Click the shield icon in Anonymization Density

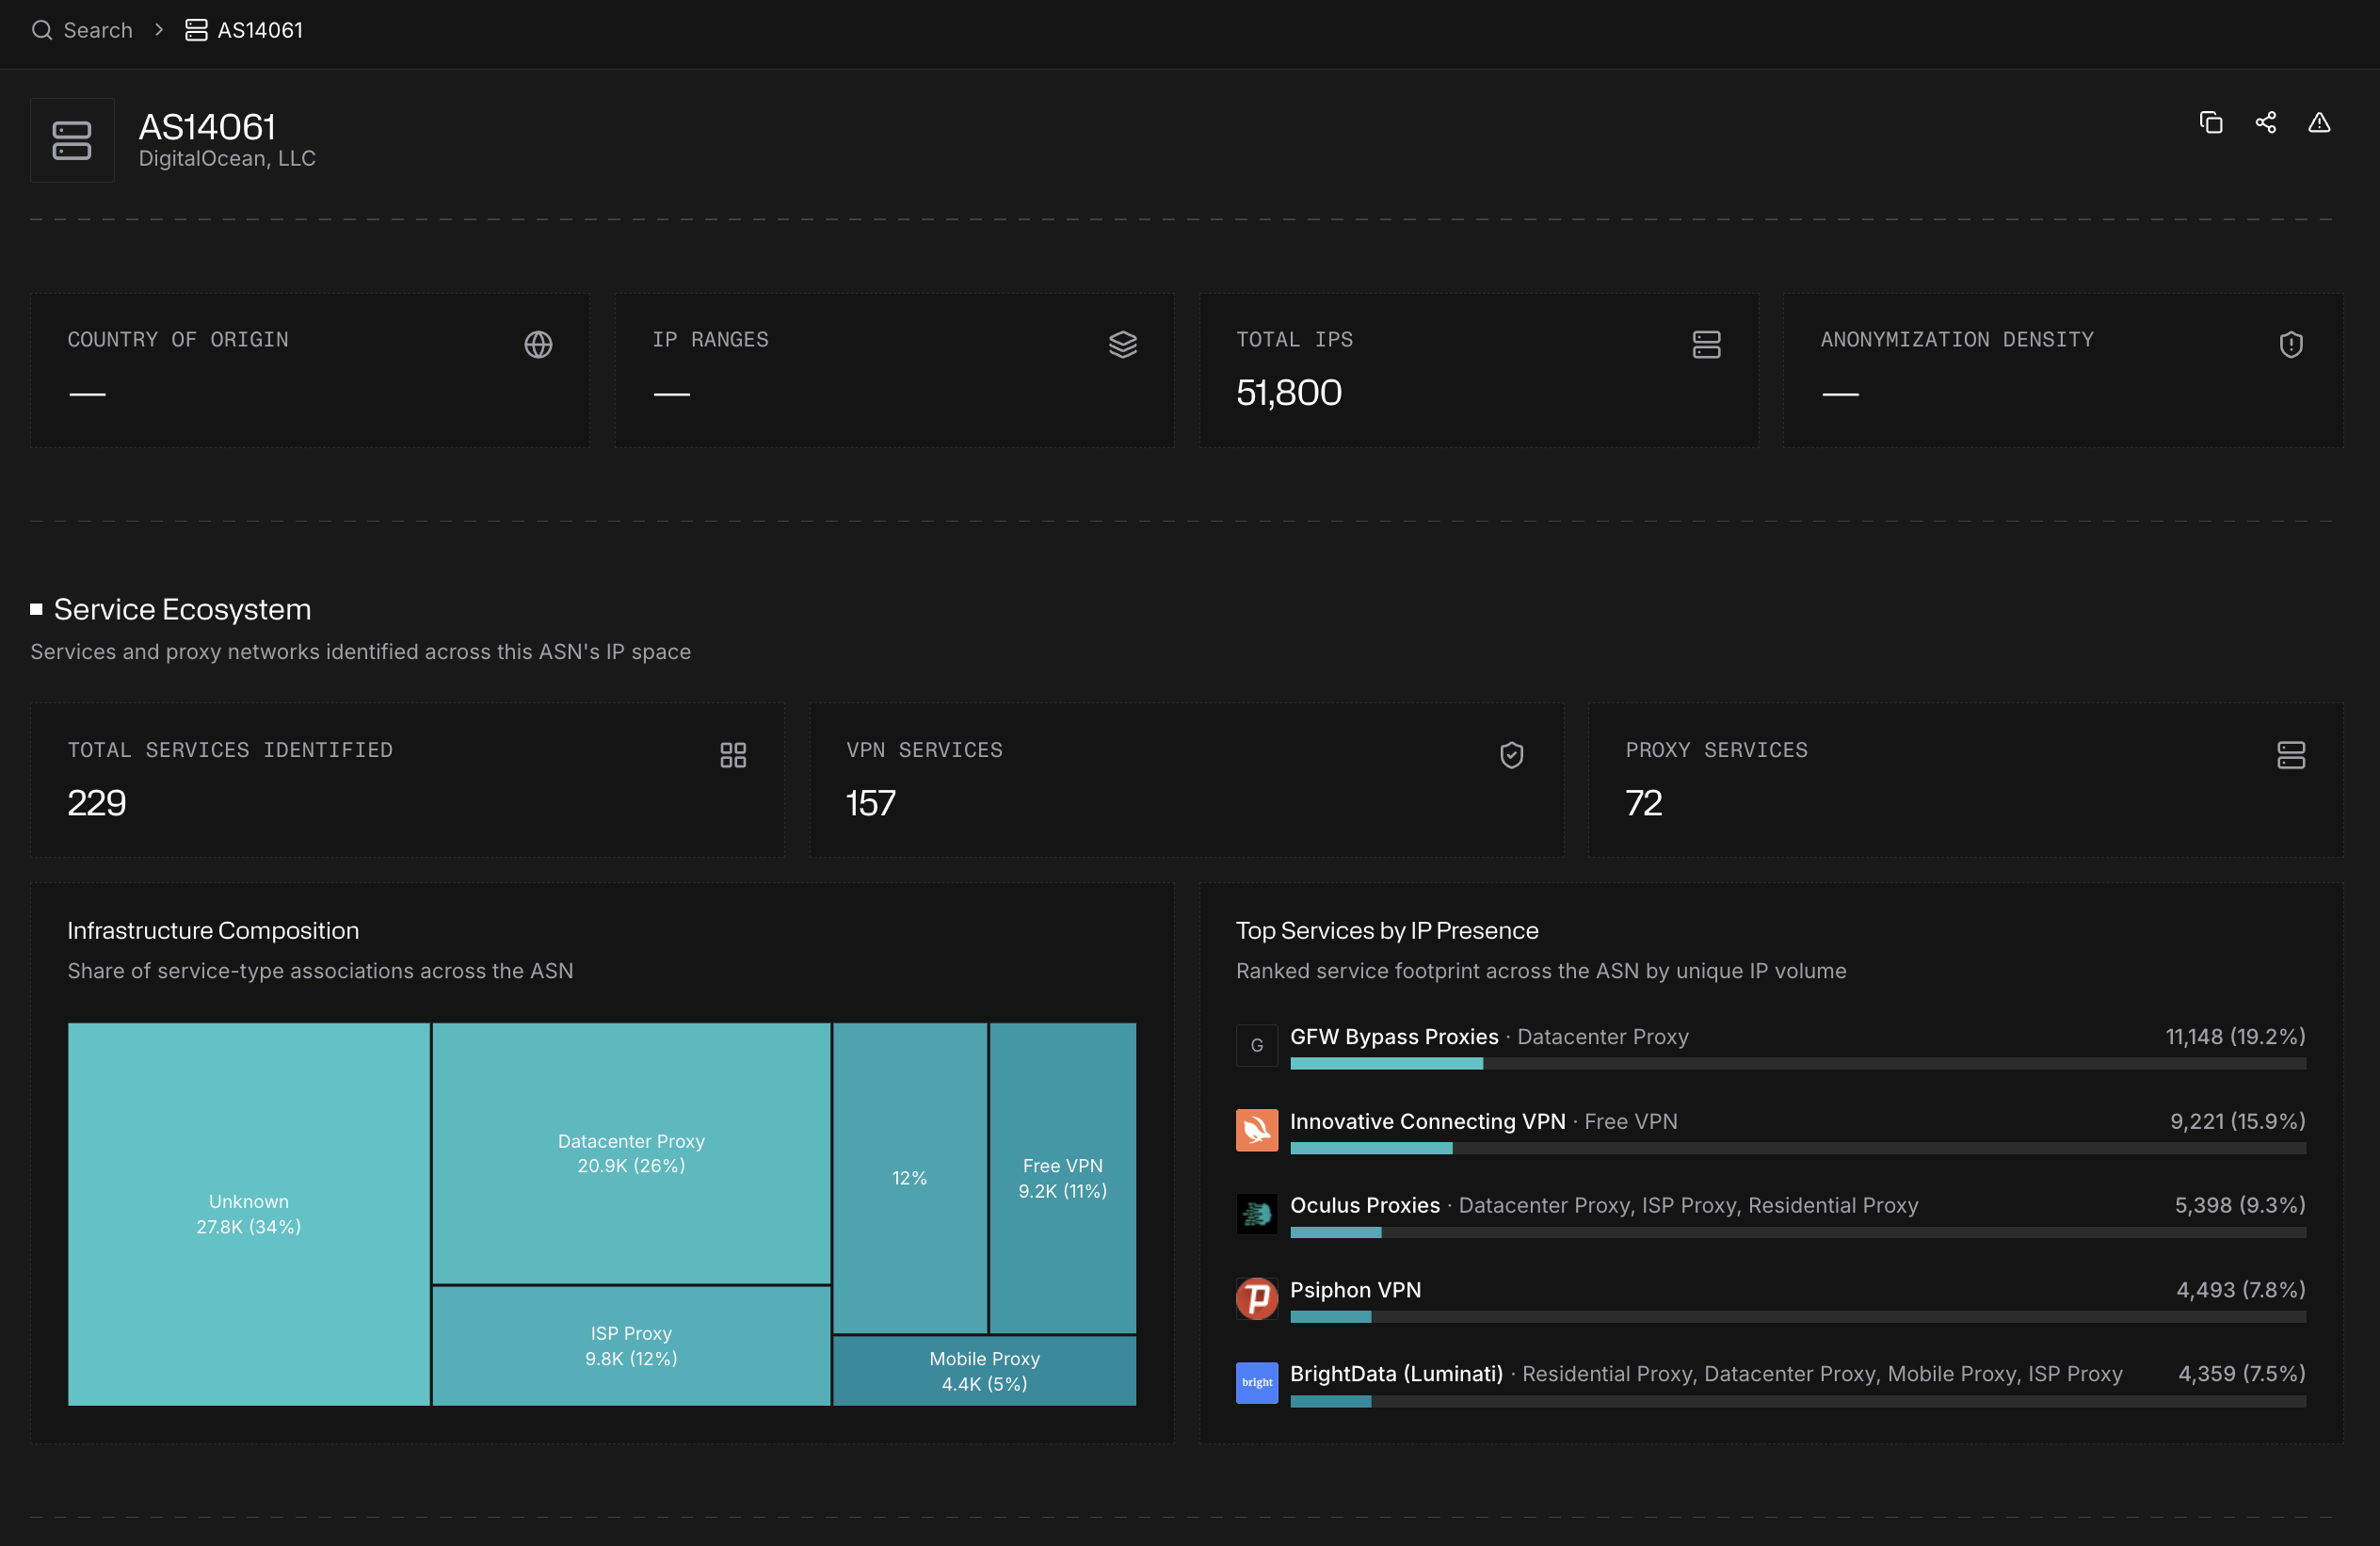2291,344
